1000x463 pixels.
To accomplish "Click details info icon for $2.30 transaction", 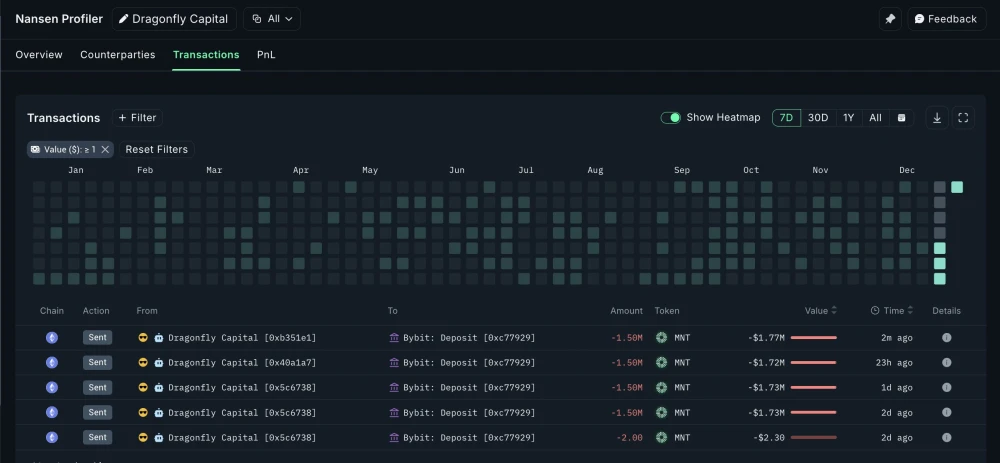I will click(x=946, y=437).
